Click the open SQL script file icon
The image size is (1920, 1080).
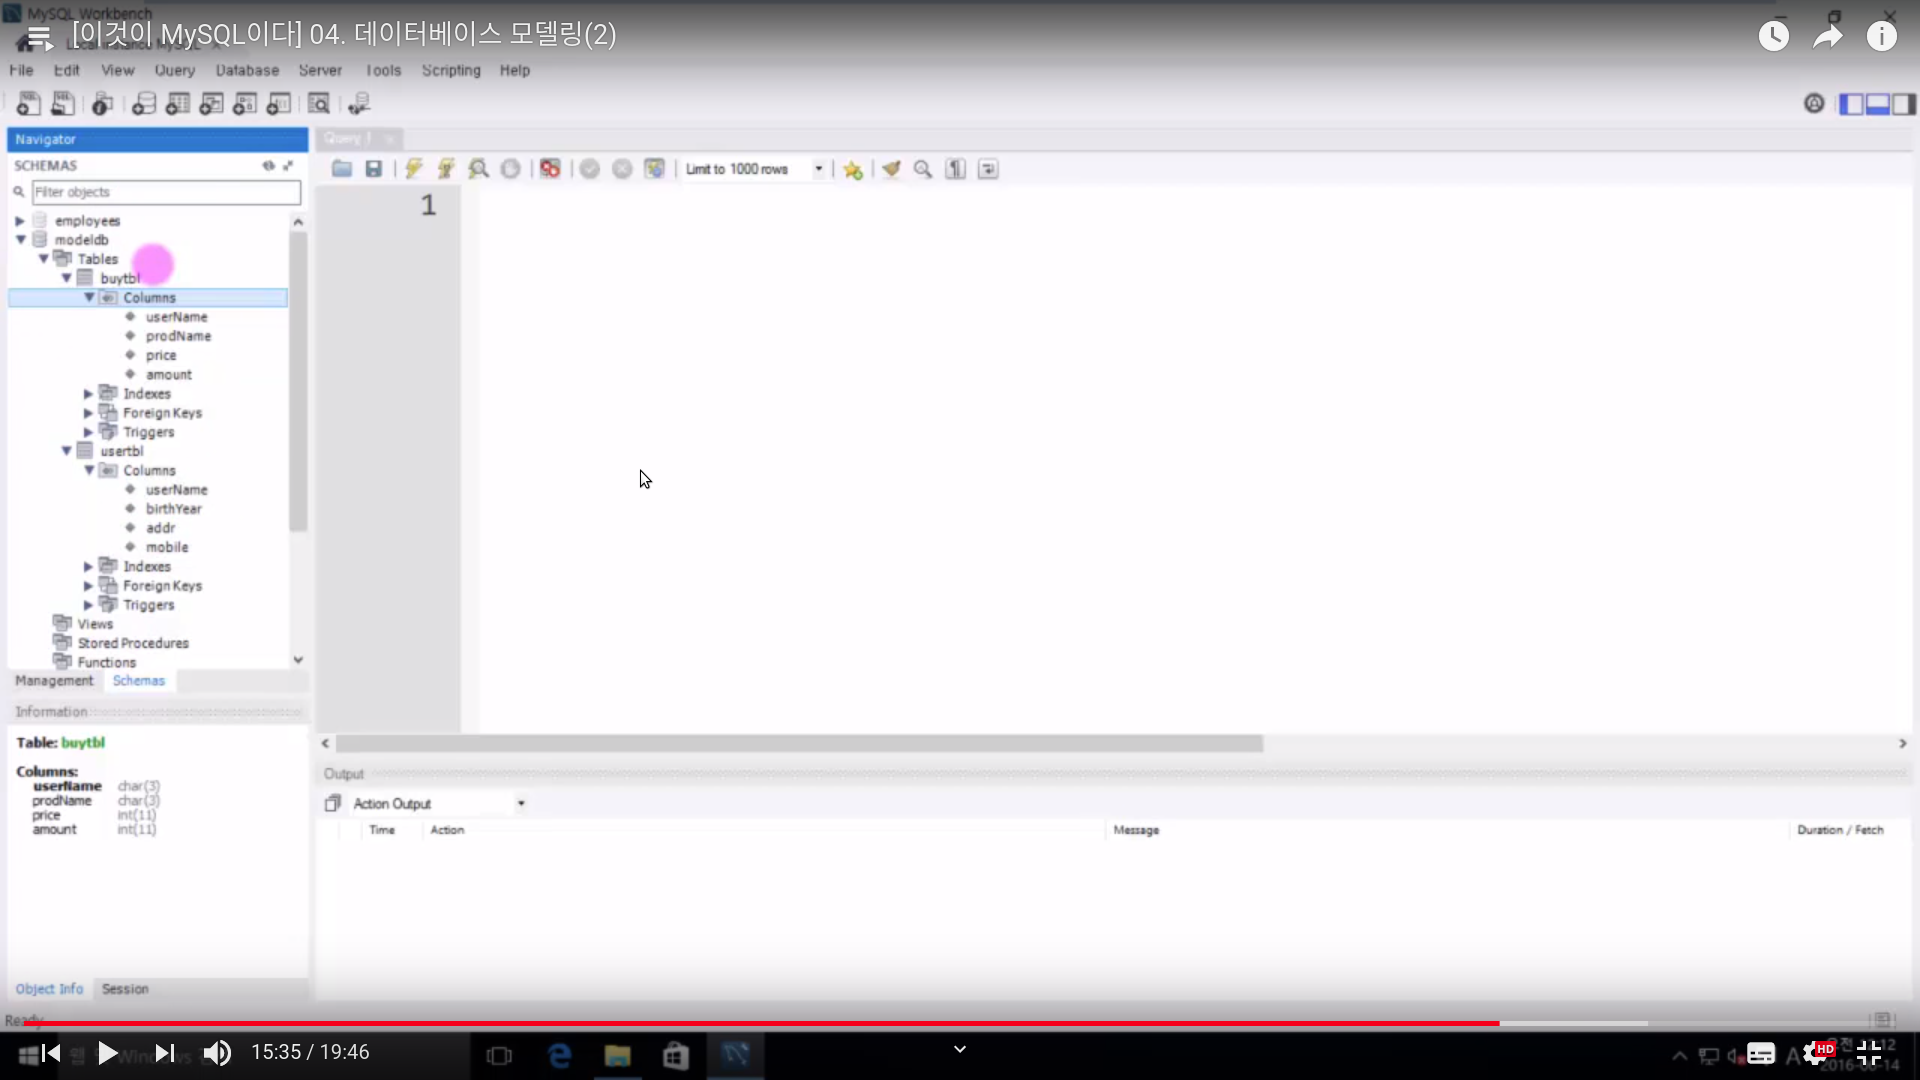pos(63,103)
